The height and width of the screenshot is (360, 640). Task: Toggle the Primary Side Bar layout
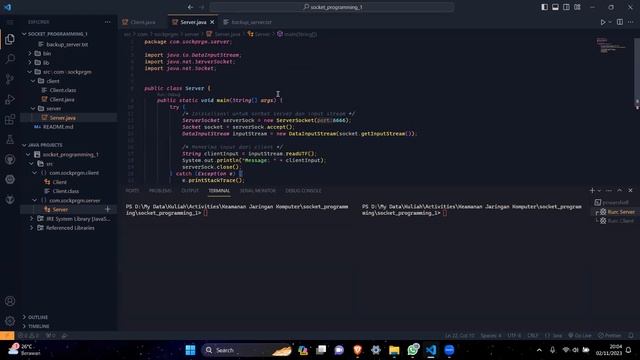click(544, 7)
